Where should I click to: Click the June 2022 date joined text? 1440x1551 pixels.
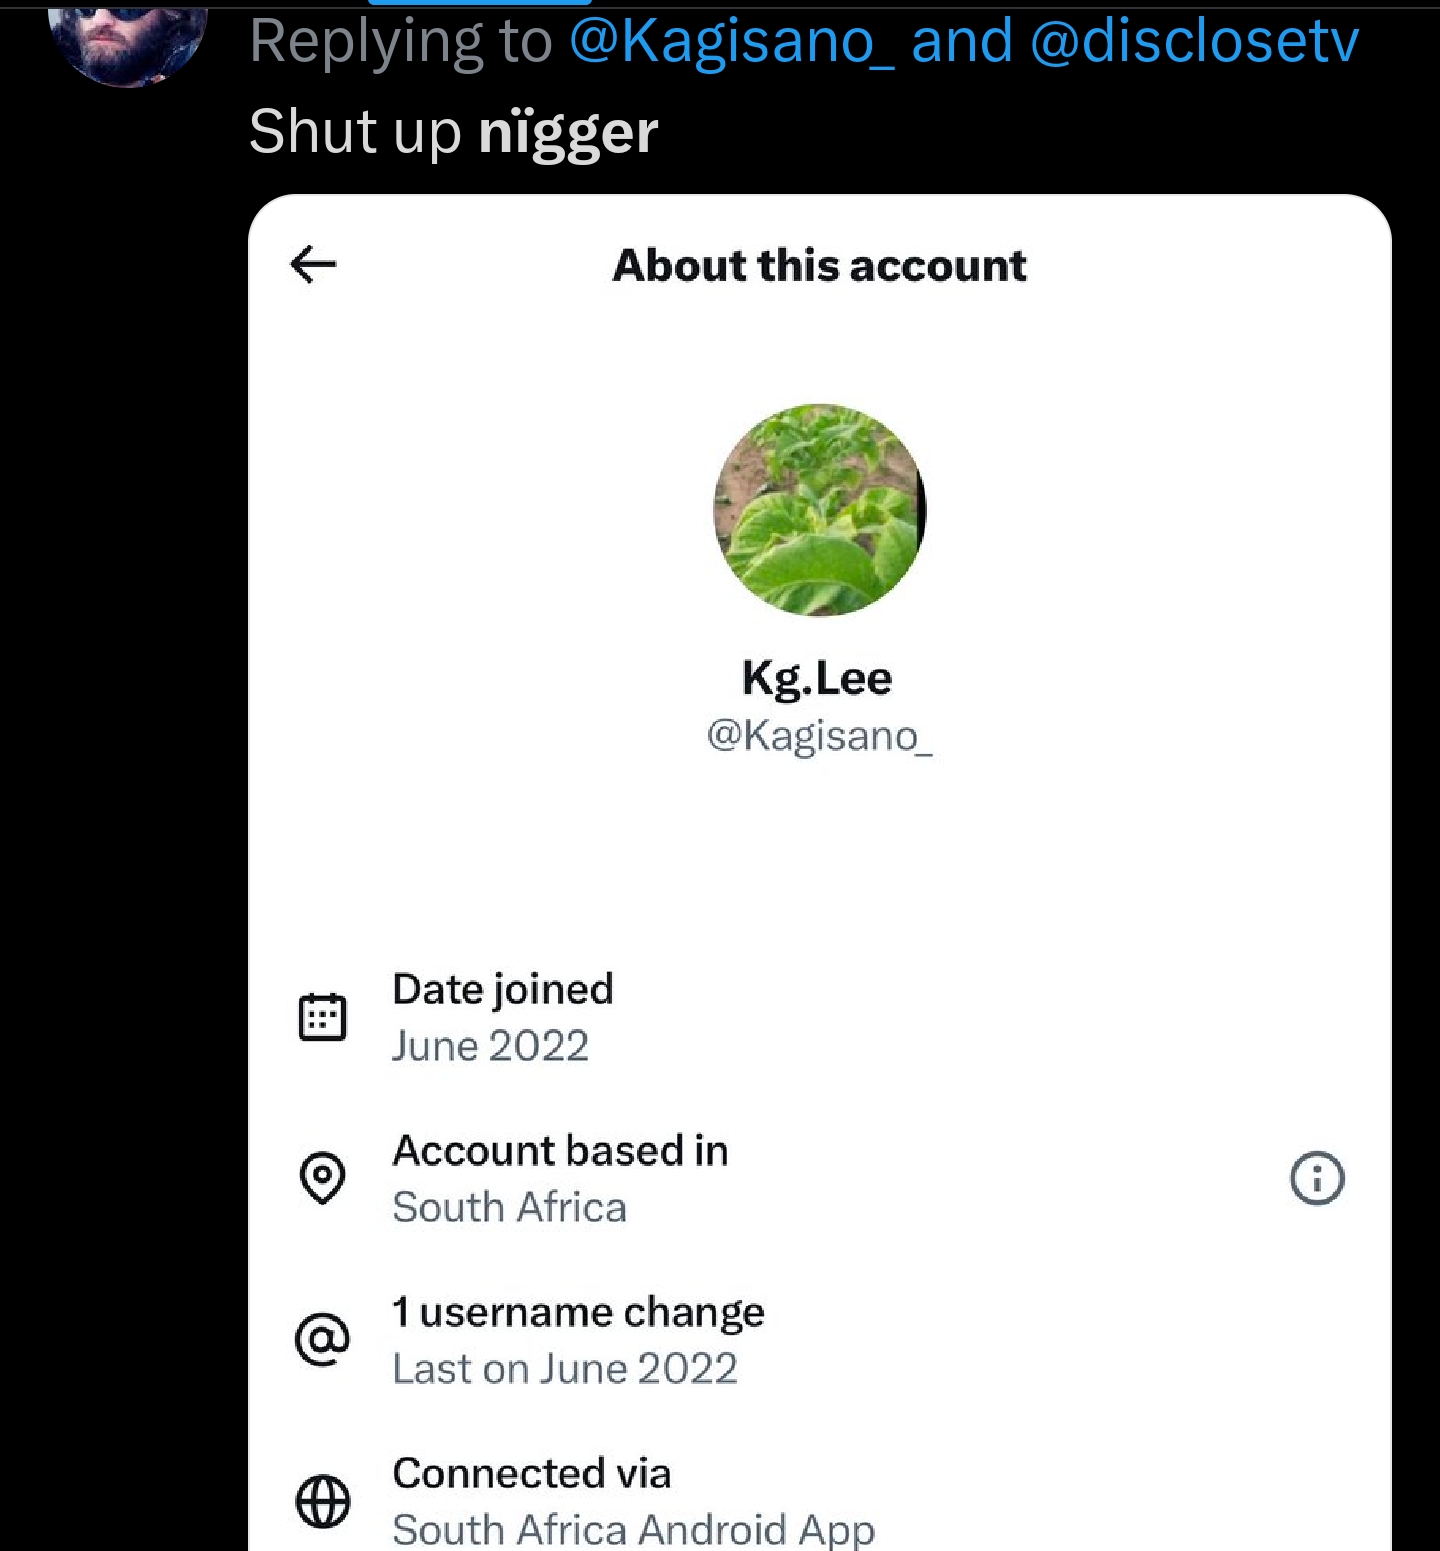pos(491,1046)
